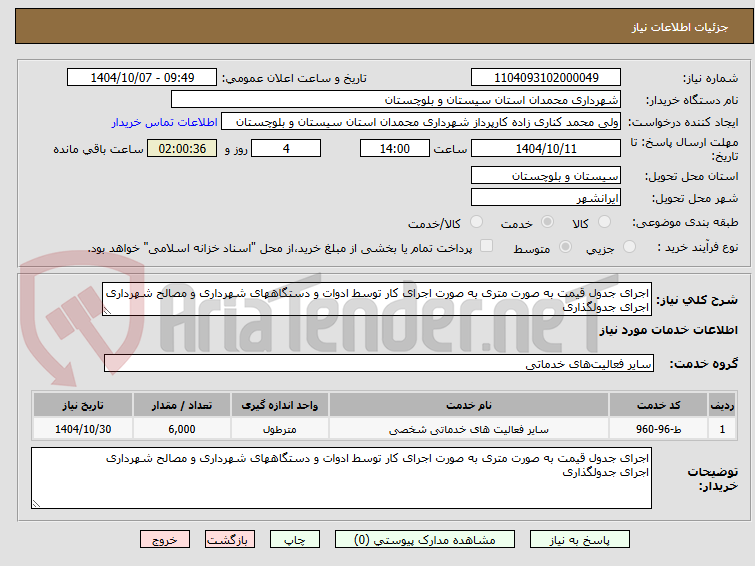755x566 pixels.
Task: Select the خدمت radio button
Action: click(x=547, y=222)
